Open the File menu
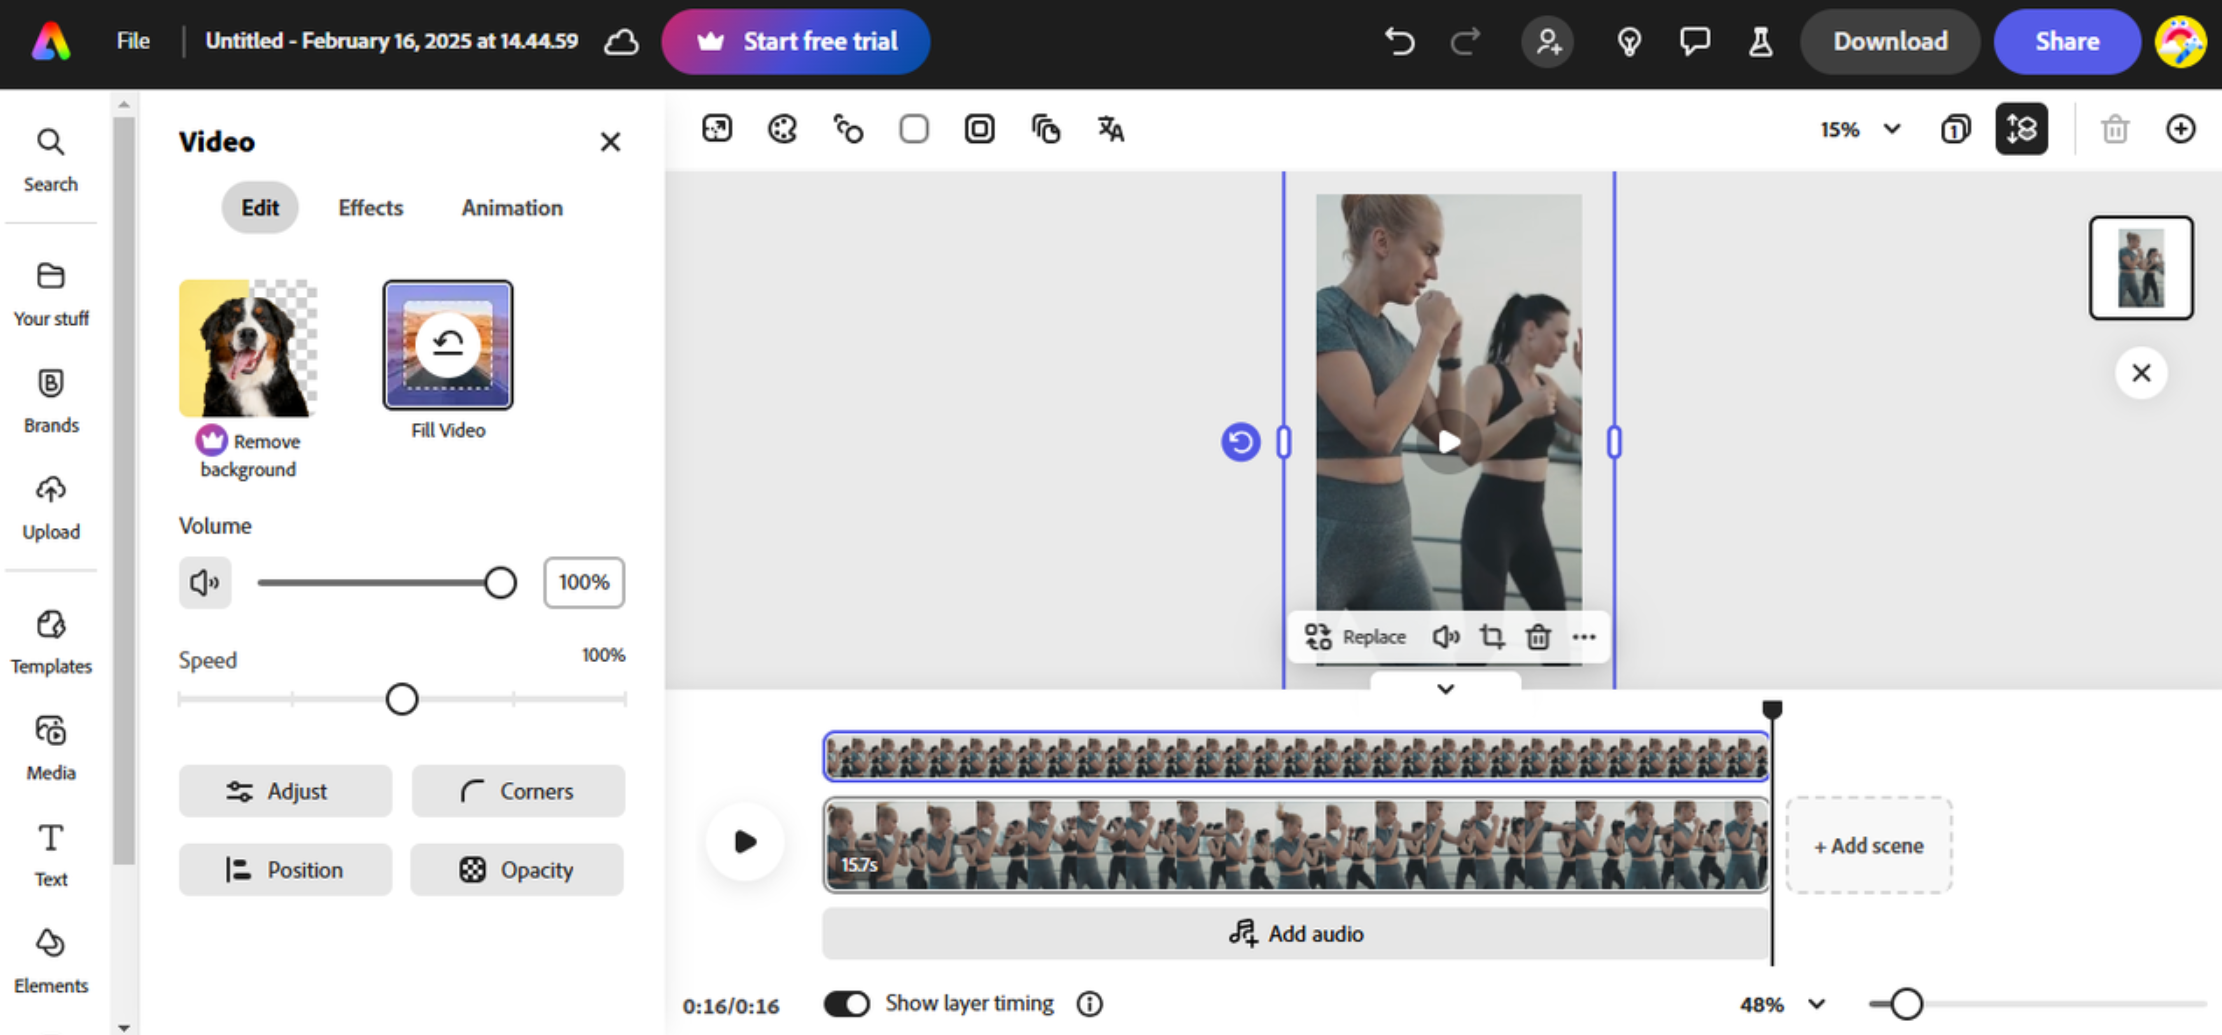Image resolution: width=2222 pixels, height=1035 pixels. 131,41
